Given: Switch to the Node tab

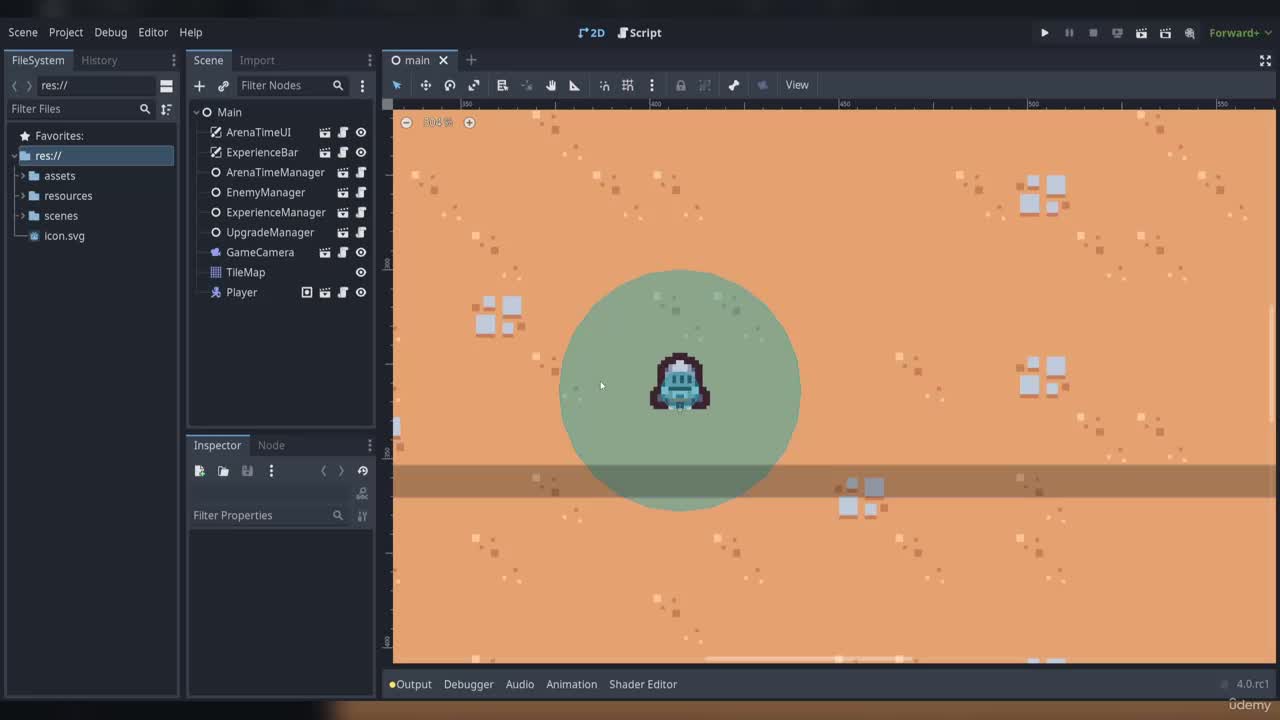Looking at the screenshot, I should (271, 445).
